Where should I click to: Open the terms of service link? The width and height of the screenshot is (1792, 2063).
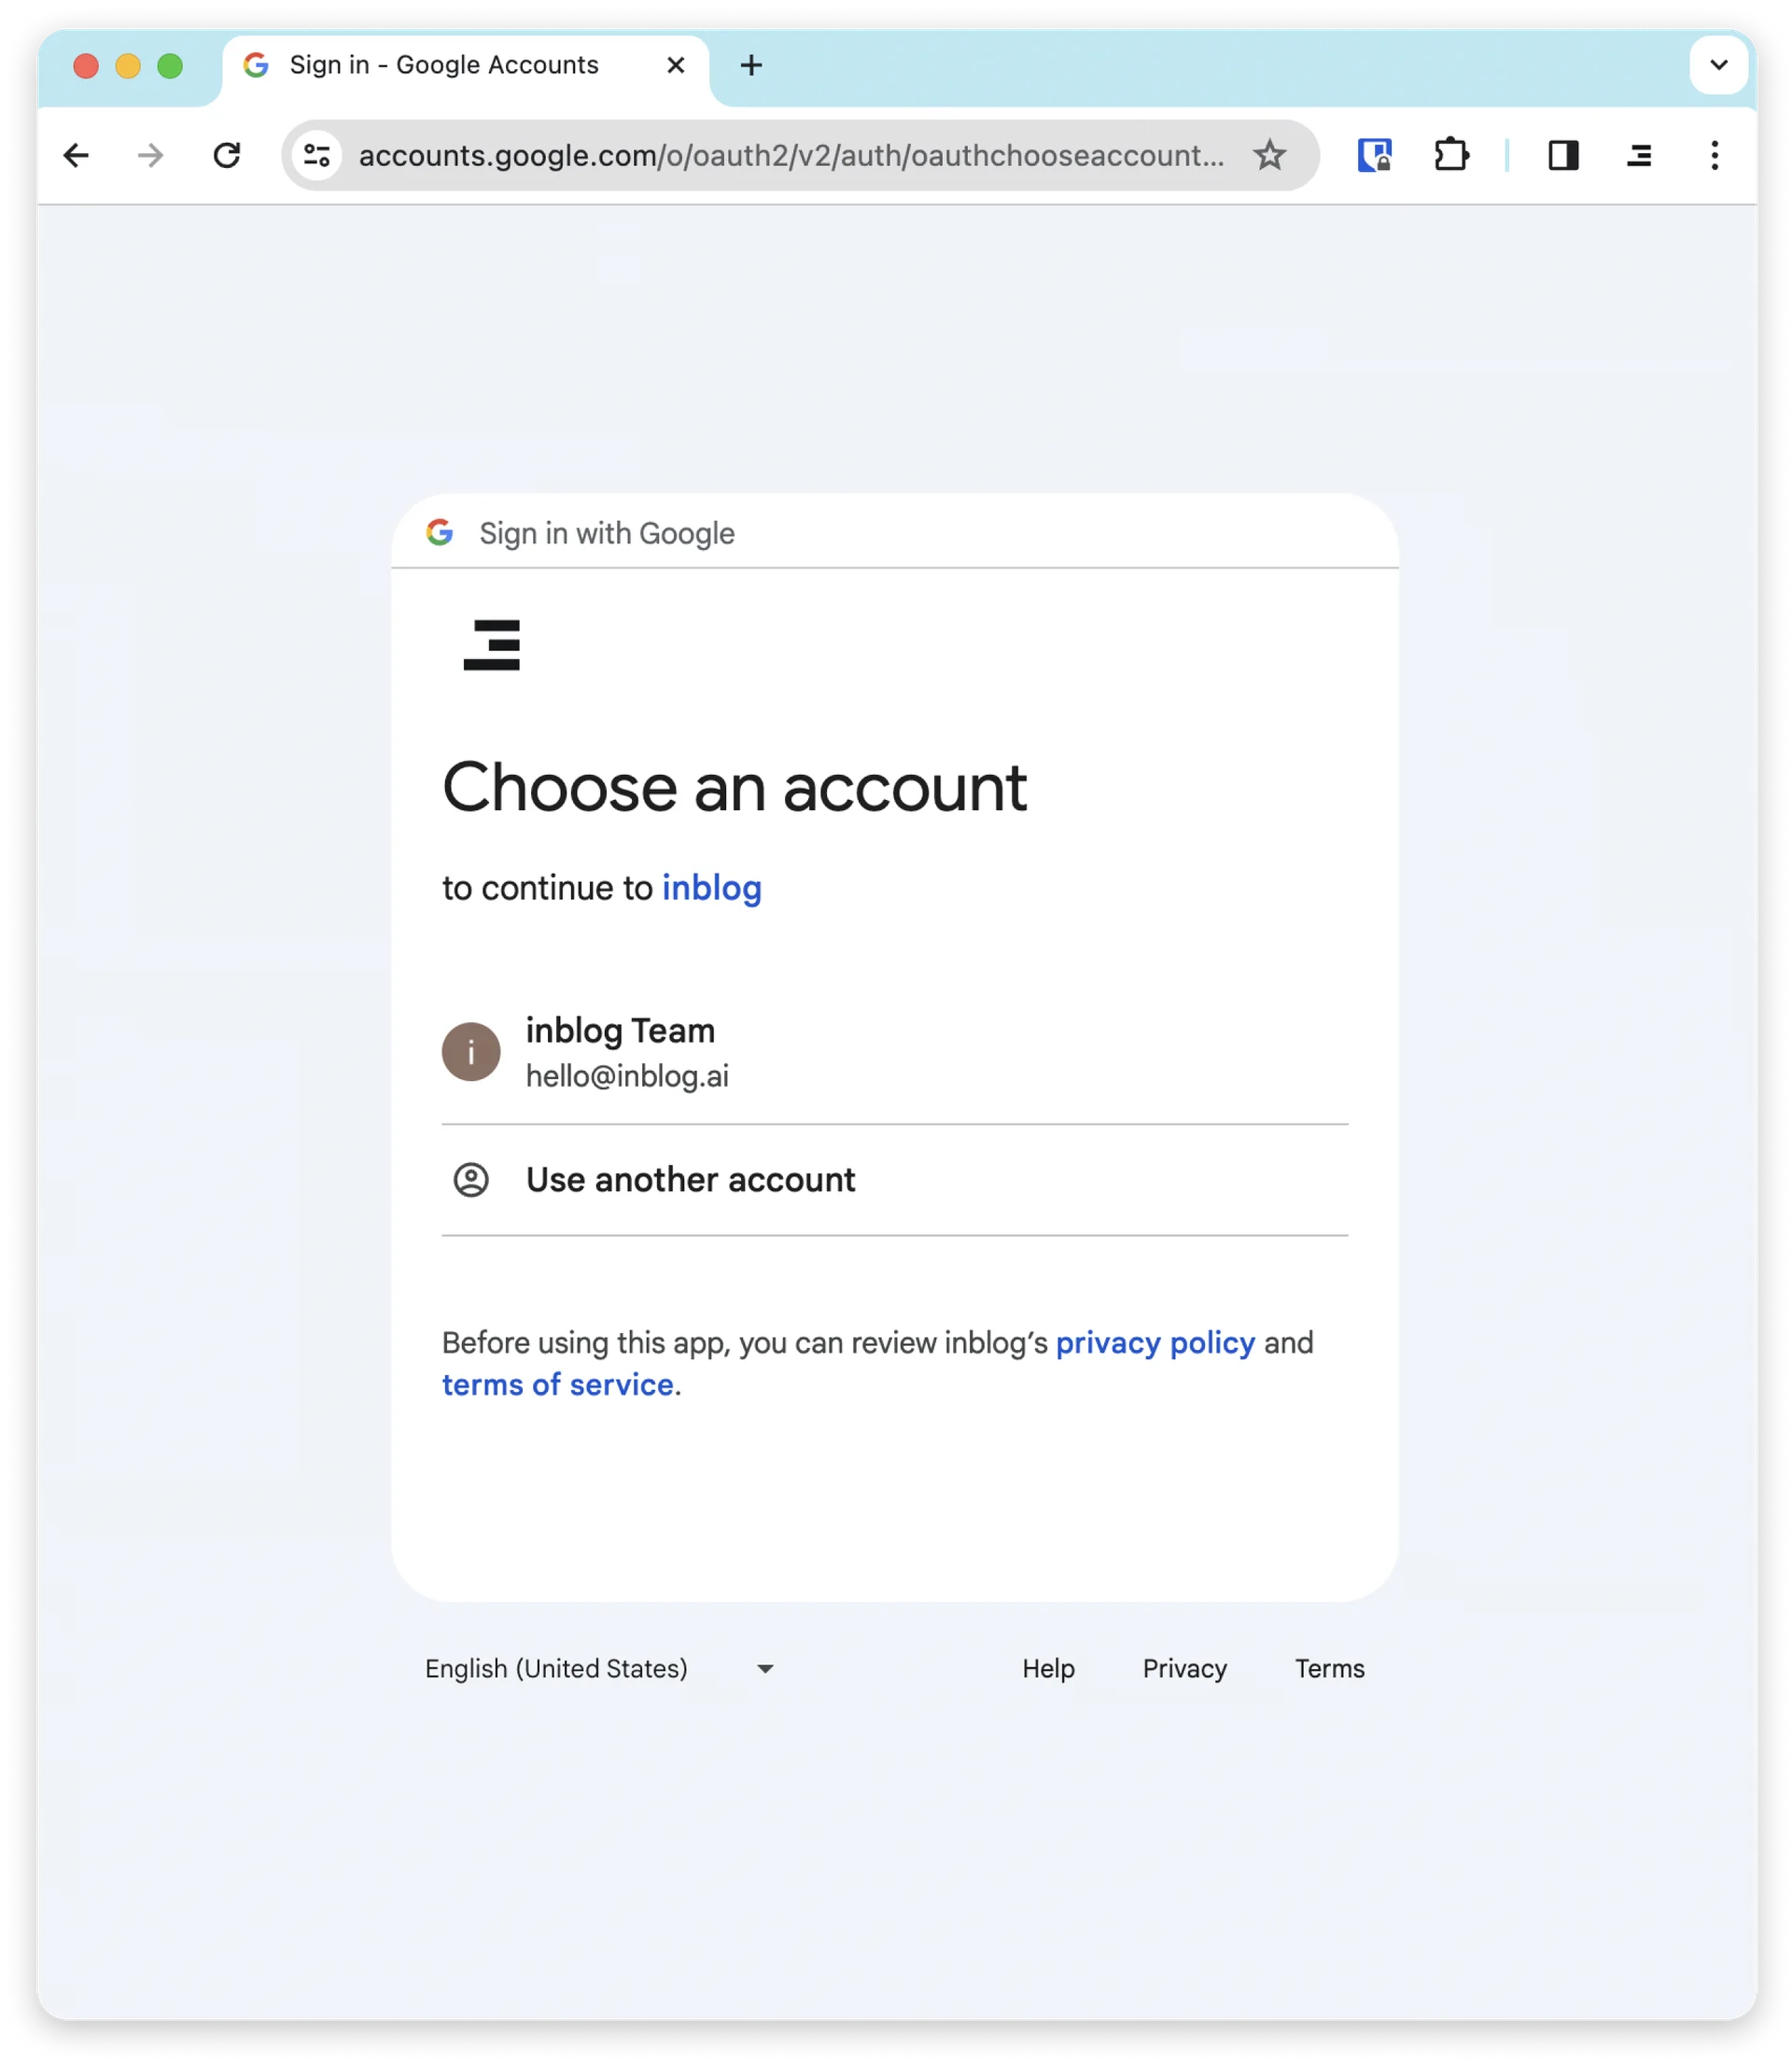coord(558,1384)
